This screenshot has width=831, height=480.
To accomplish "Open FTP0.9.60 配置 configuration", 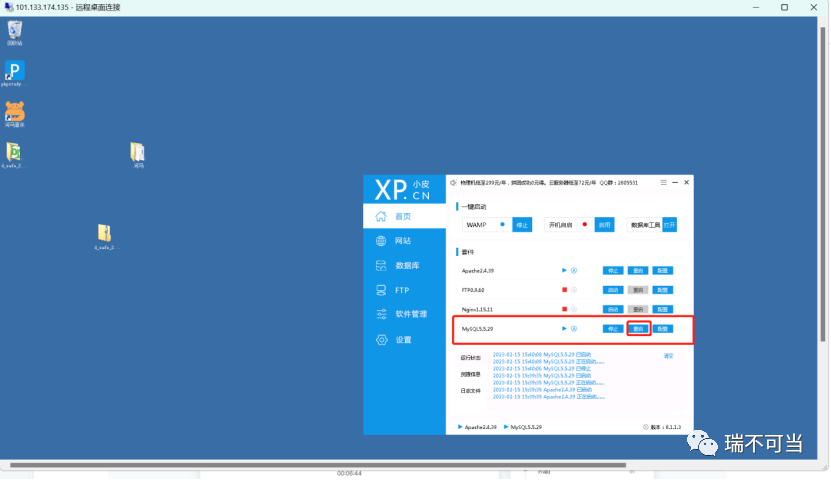I will 663,290.
